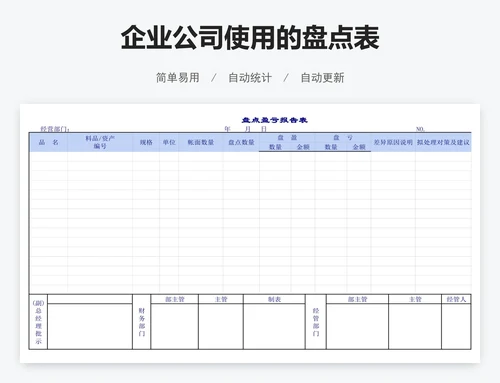This screenshot has height=383, width=500.
Task: Click the 盘点盘亏报告表 sheet title
Action: [274, 120]
